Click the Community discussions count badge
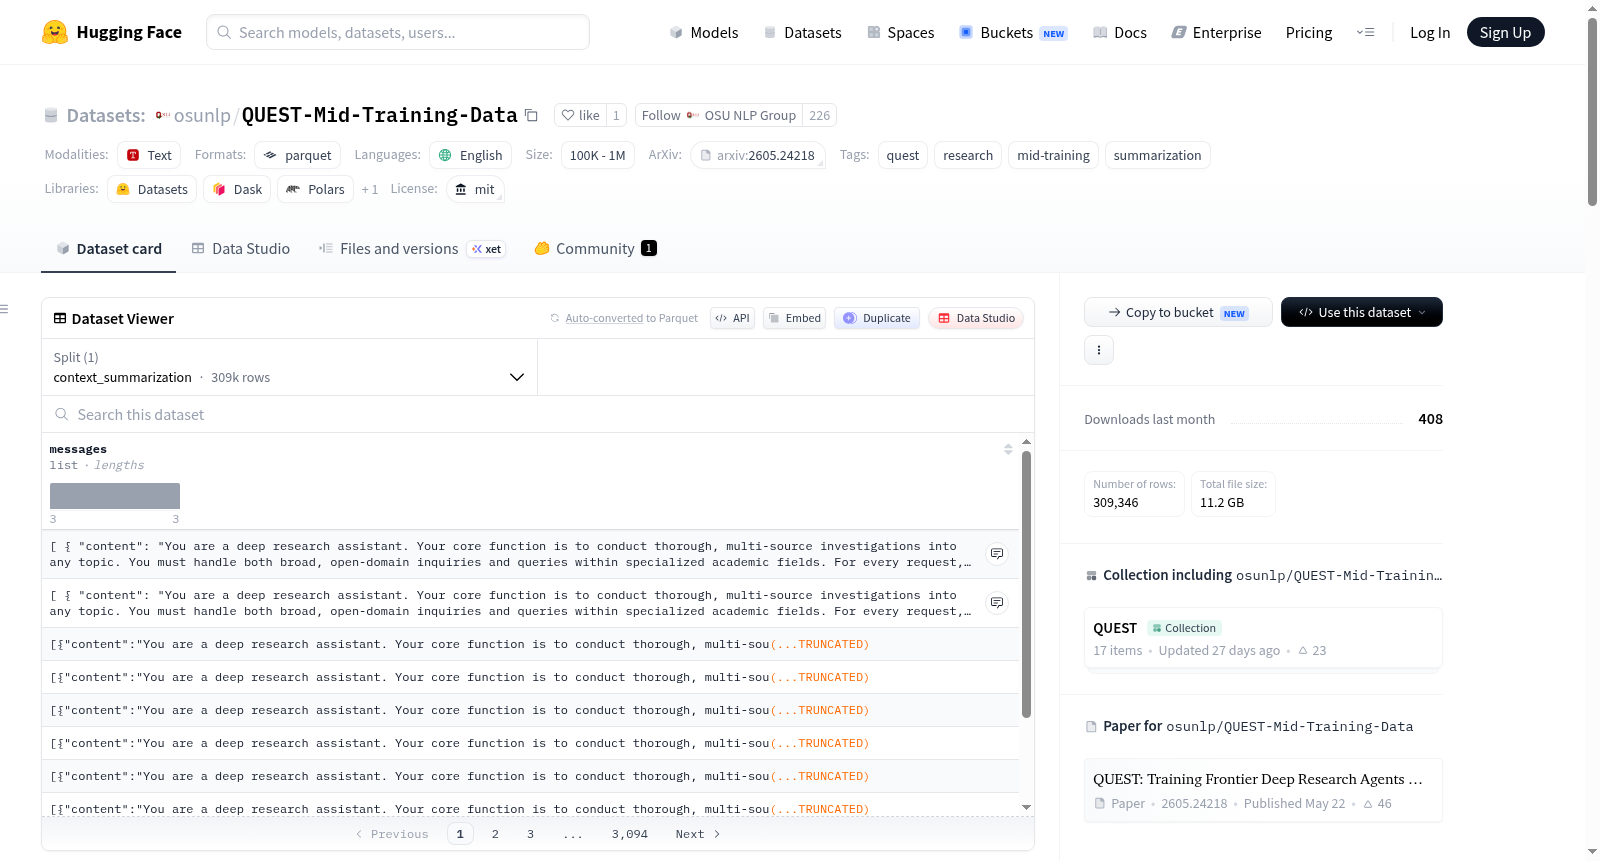 [649, 248]
